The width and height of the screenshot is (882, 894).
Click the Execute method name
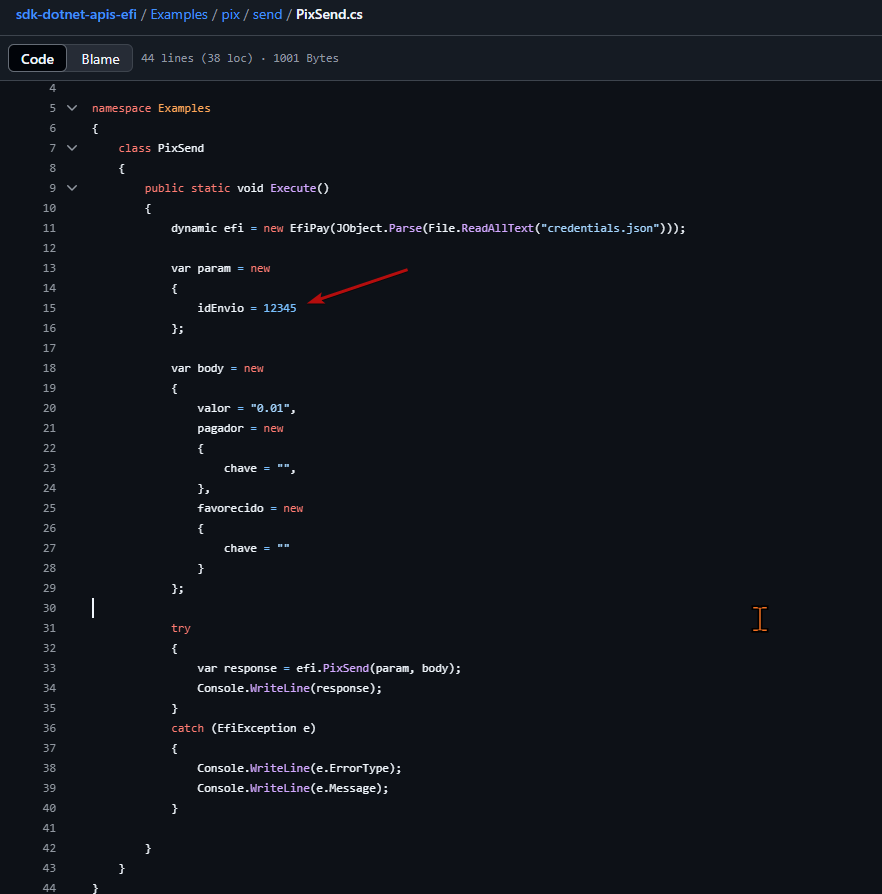pyautogui.click(x=293, y=188)
